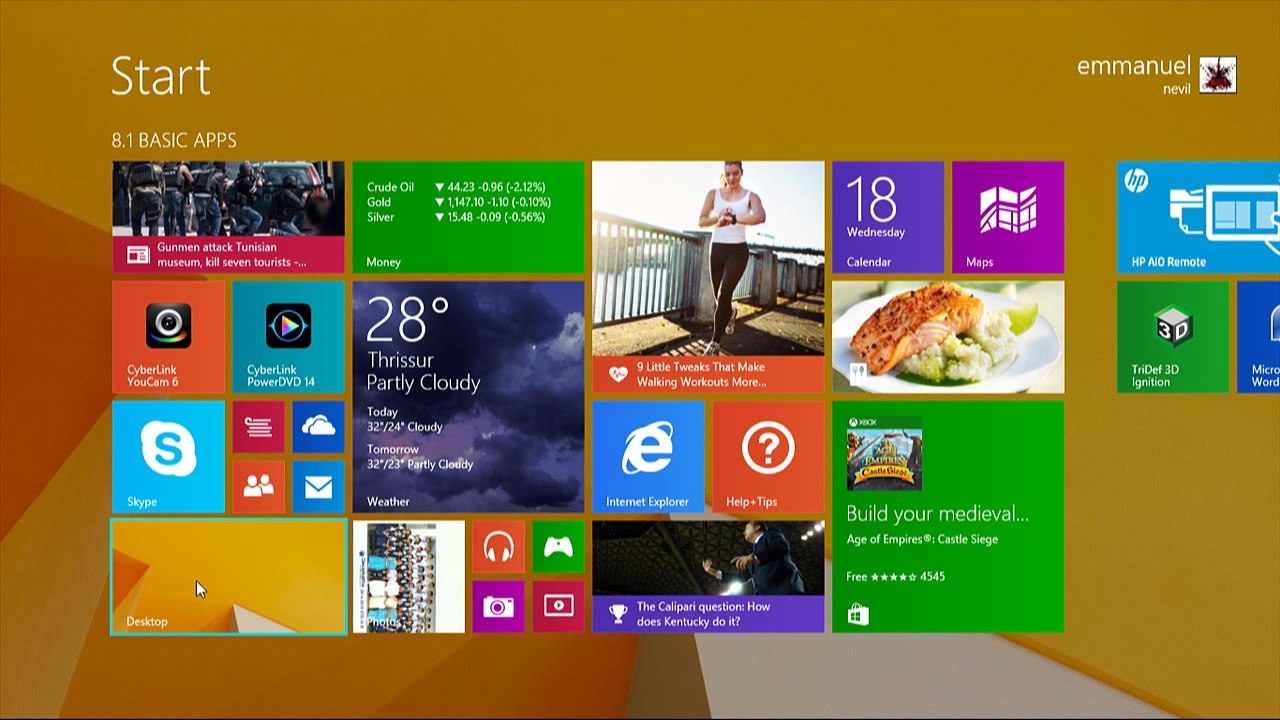The image size is (1280, 720).
Task: Open Sports tile about Calipari question
Action: pyautogui.click(x=708, y=577)
